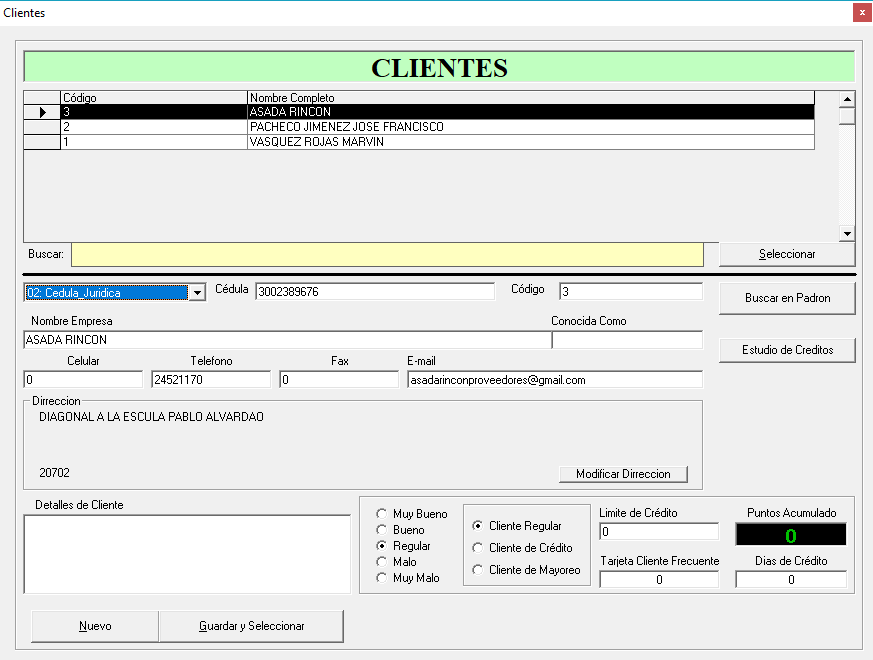873x660 pixels.
Task: Click Modificar Dirreccion button
Action: [x=623, y=474]
